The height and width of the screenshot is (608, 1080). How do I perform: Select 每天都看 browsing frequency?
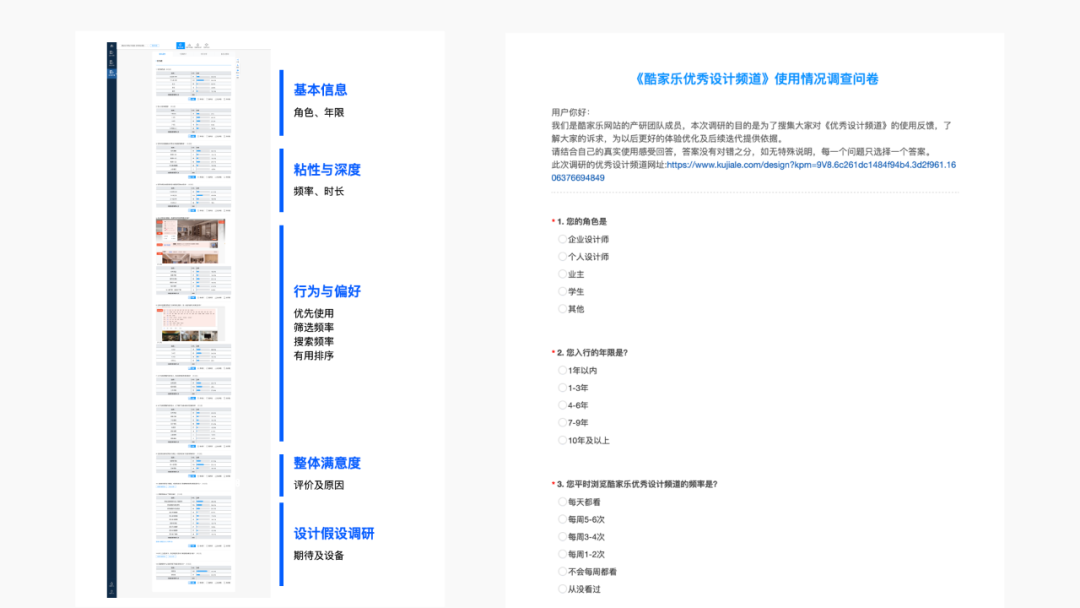pyautogui.click(x=563, y=502)
